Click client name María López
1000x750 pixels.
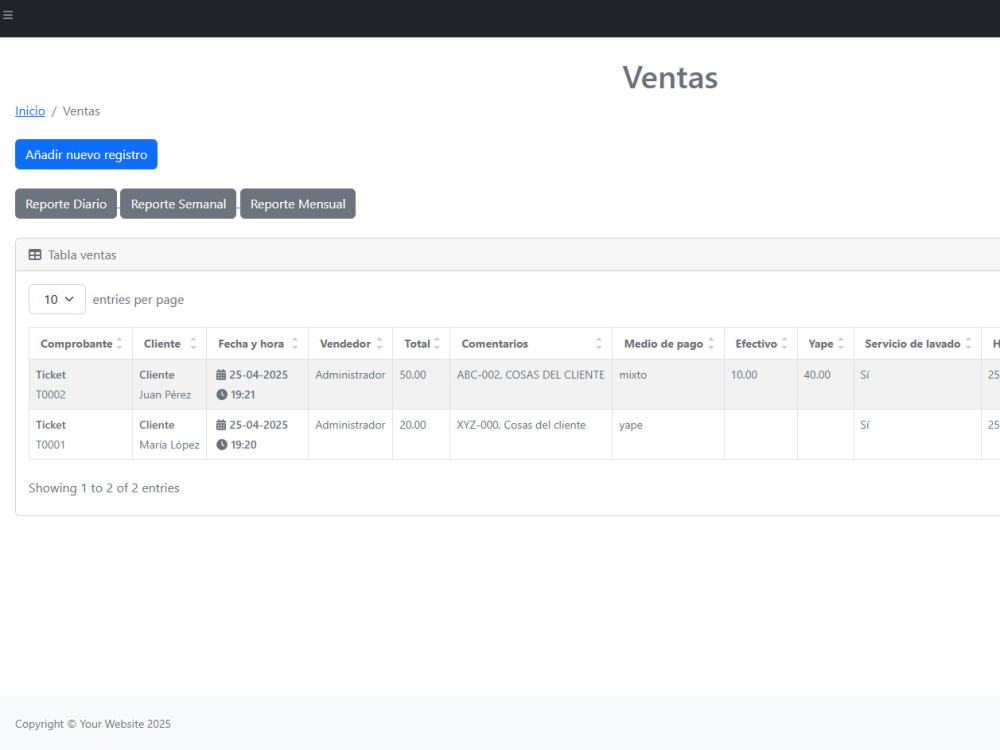(169, 445)
